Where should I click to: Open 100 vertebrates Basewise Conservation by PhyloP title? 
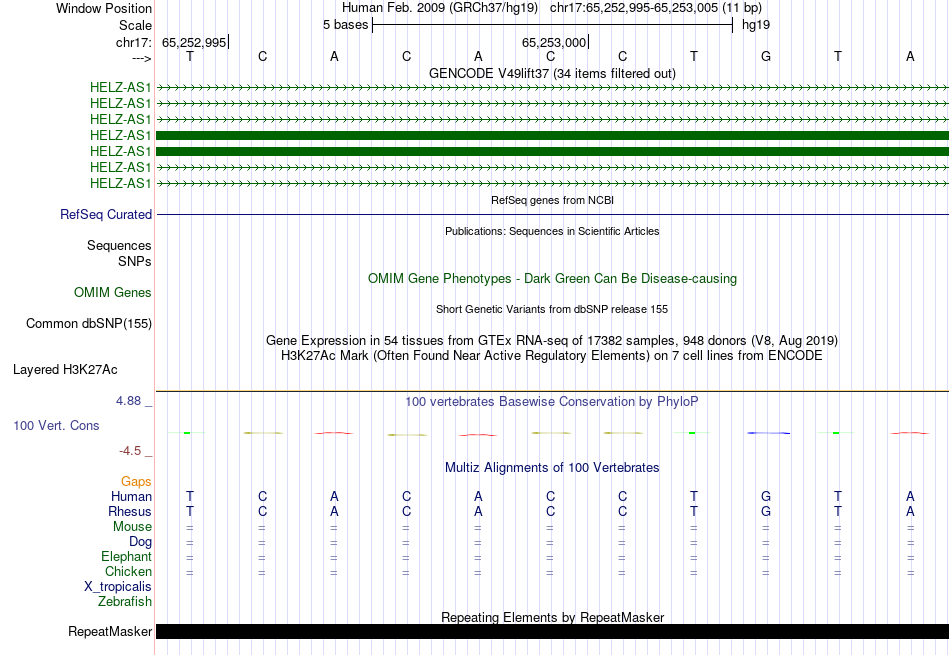coord(552,402)
